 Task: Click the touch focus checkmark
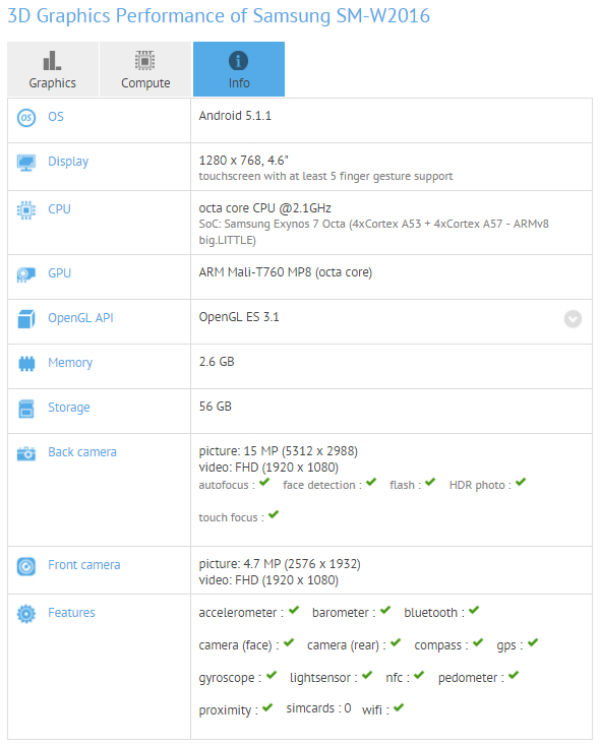point(273,515)
